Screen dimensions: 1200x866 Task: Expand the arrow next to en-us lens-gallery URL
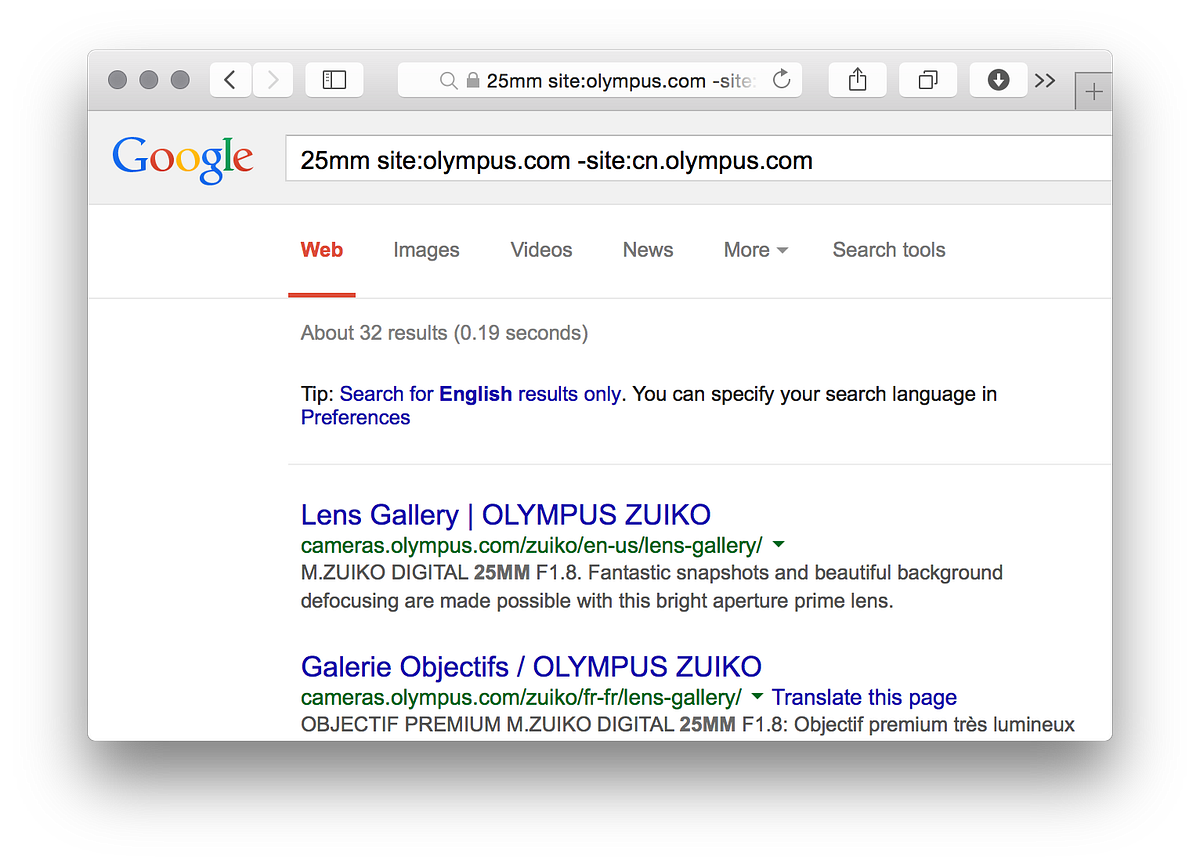(779, 545)
